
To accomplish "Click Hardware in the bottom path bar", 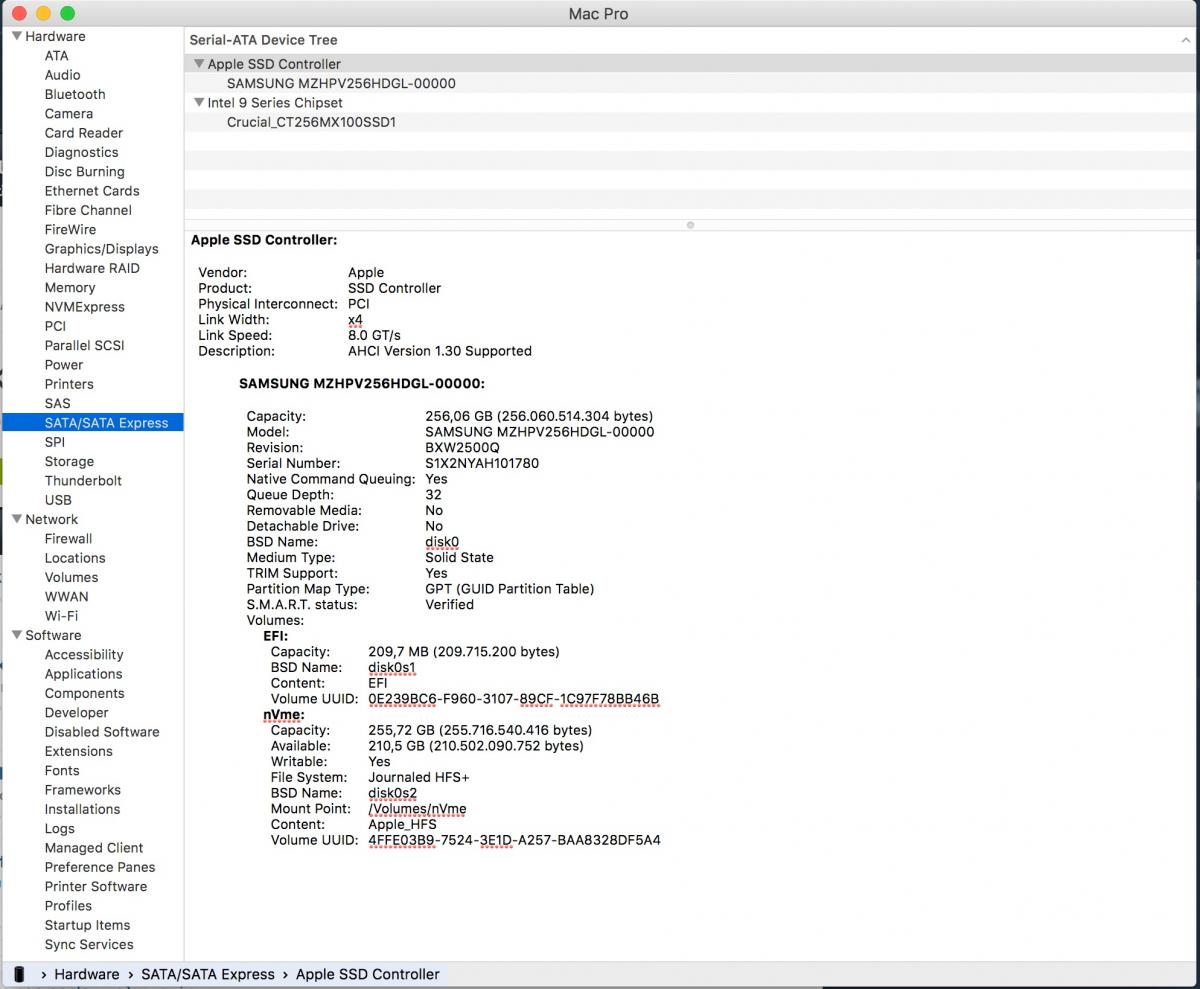I will pos(87,974).
